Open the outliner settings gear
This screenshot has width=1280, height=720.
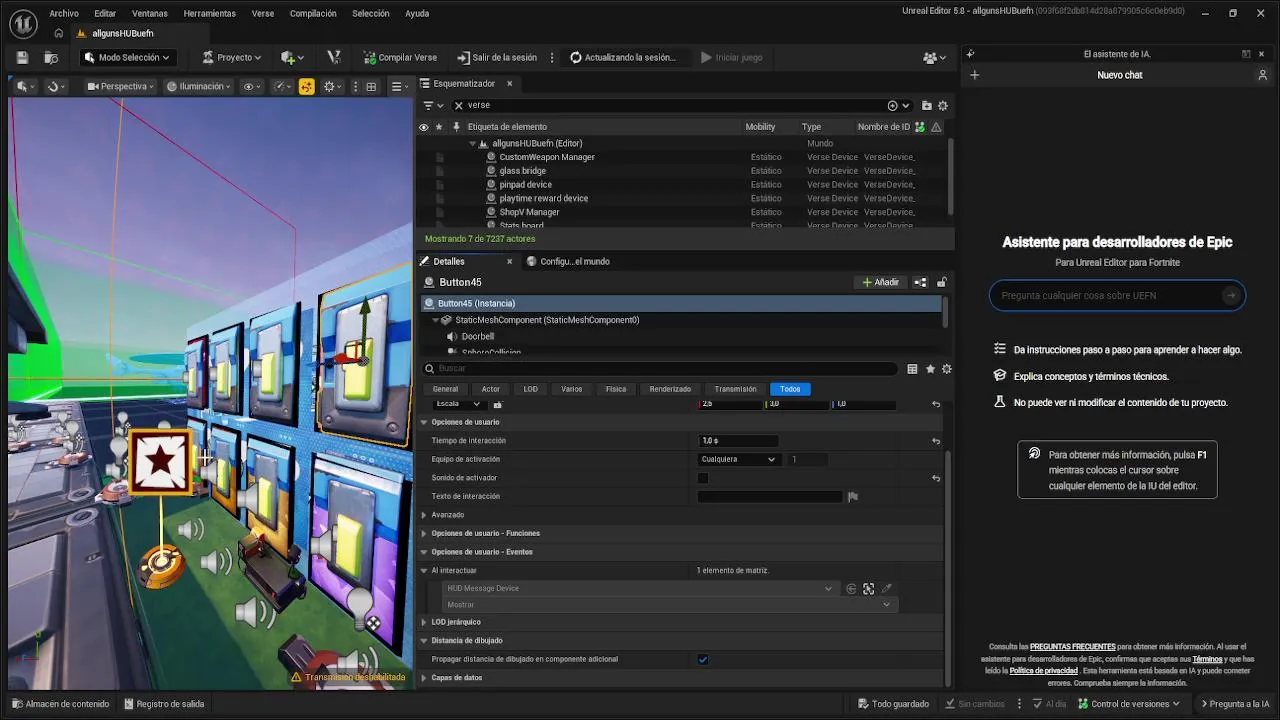942,105
